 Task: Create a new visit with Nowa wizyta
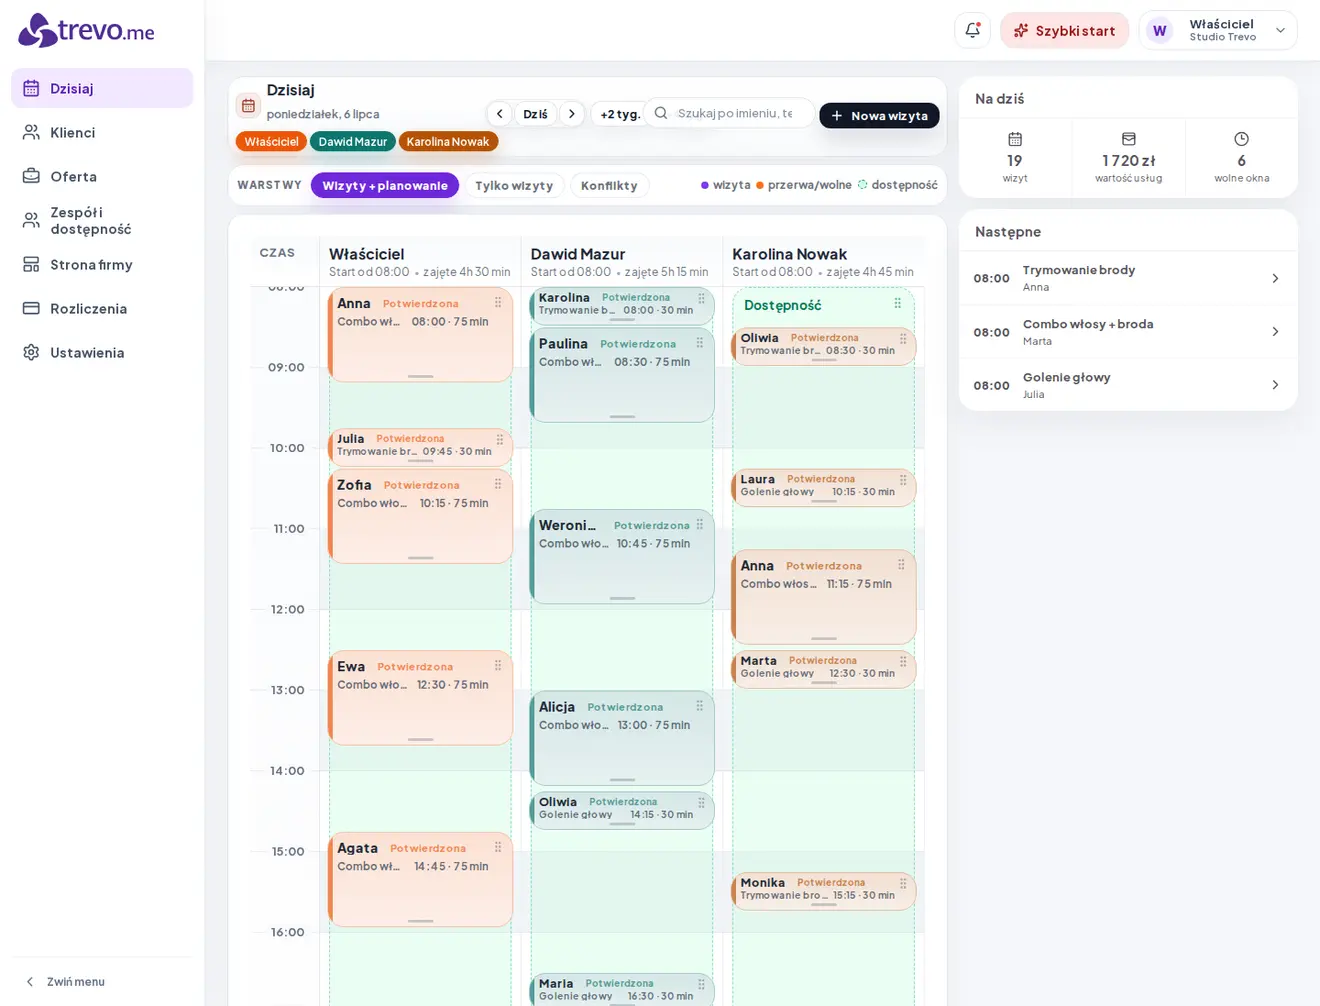click(x=879, y=115)
